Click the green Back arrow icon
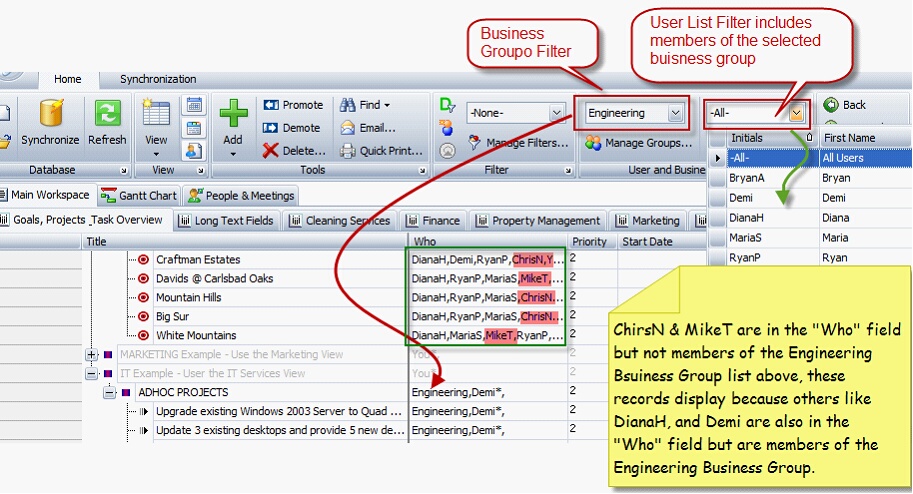This screenshot has width=913, height=494. tap(831, 105)
